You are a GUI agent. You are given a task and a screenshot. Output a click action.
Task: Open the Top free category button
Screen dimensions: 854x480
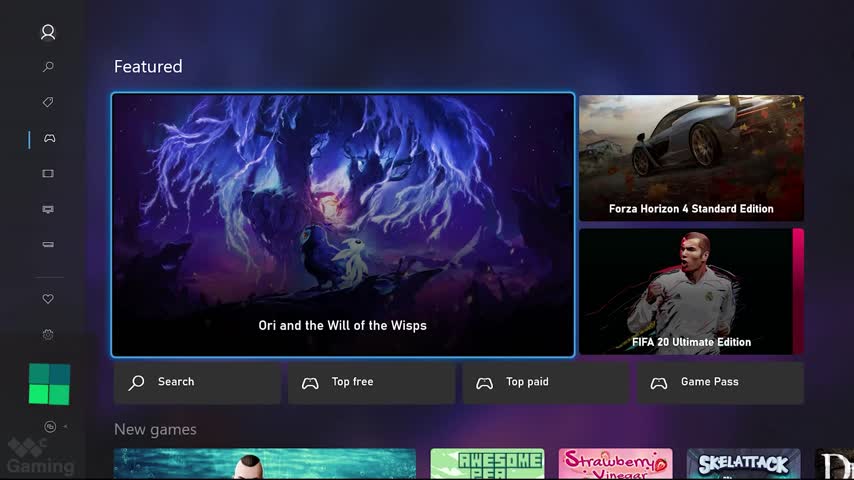pos(371,383)
